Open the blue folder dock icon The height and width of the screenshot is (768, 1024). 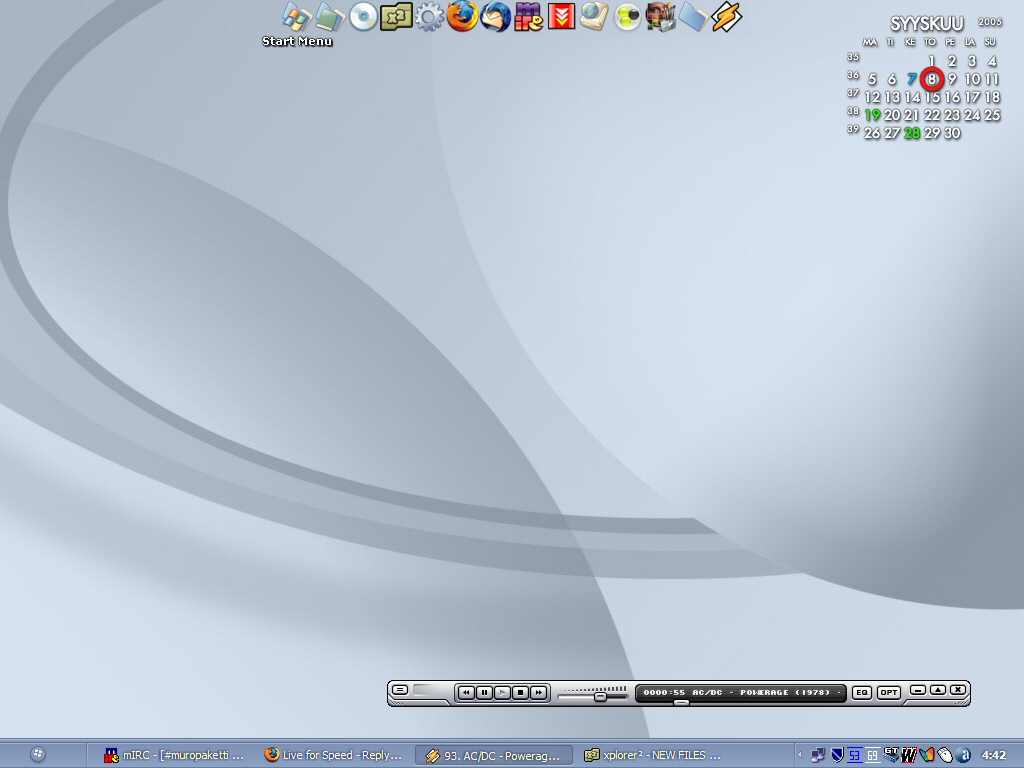pos(693,17)
